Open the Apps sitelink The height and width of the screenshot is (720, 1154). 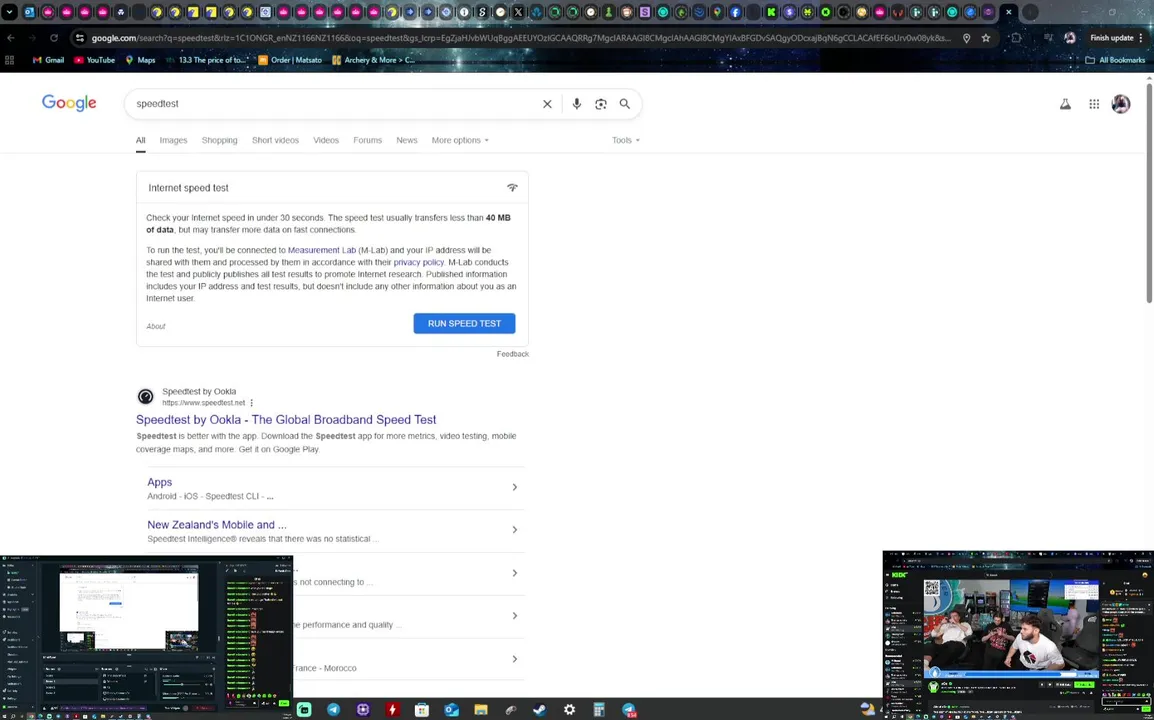pos(160,482)
